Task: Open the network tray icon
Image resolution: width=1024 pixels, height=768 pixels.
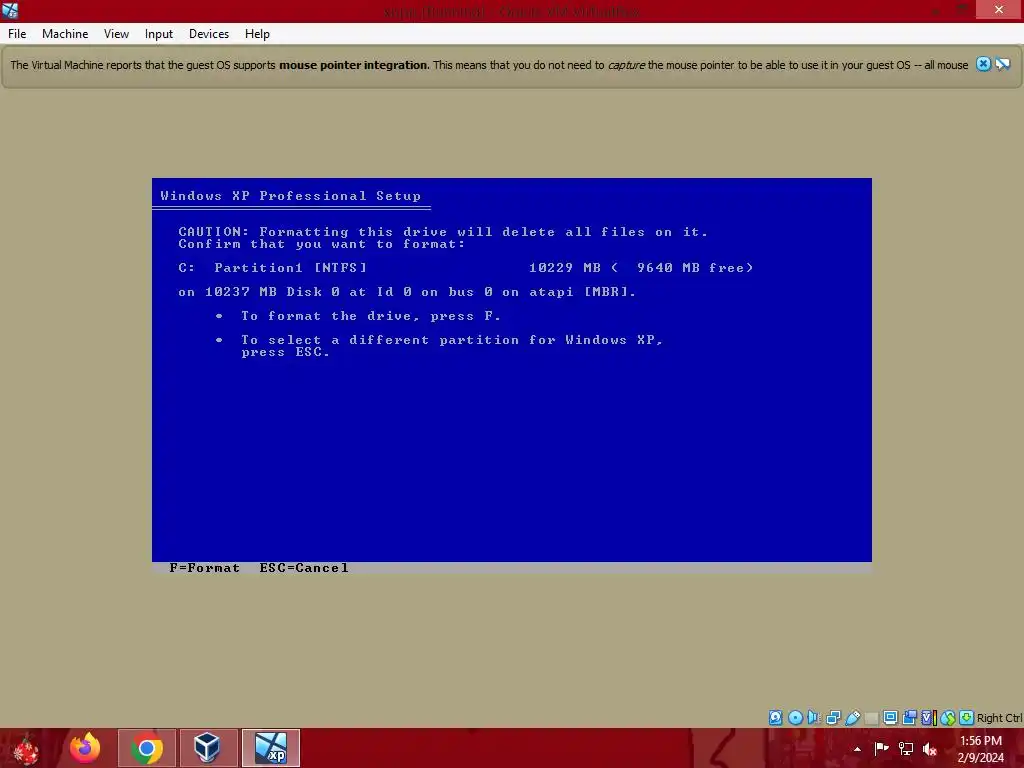Action: coord(906,749)
